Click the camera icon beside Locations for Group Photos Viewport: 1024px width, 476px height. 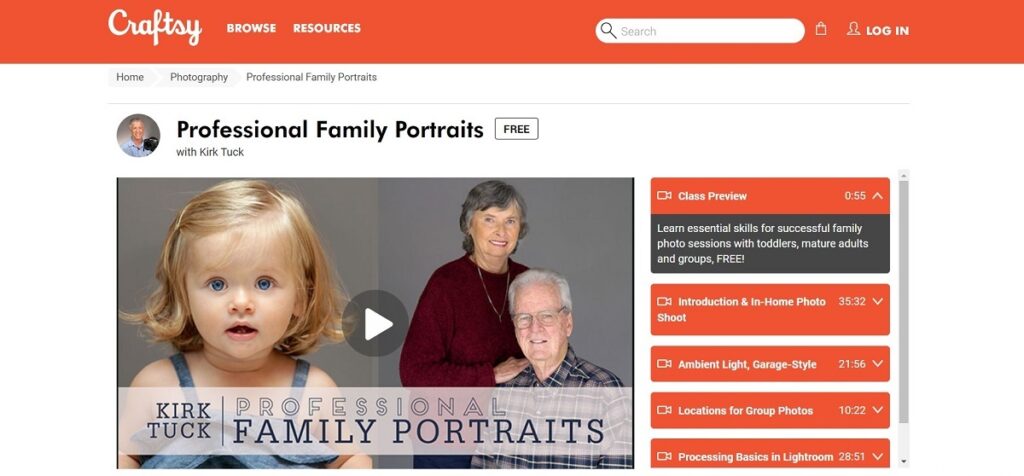tap(664, 410)
